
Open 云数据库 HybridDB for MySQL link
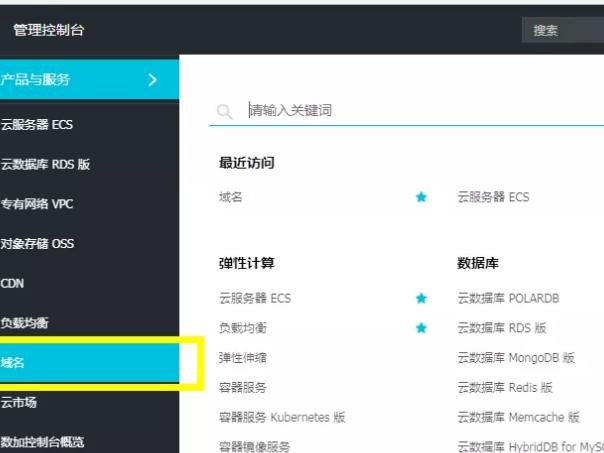pos(530,446)
